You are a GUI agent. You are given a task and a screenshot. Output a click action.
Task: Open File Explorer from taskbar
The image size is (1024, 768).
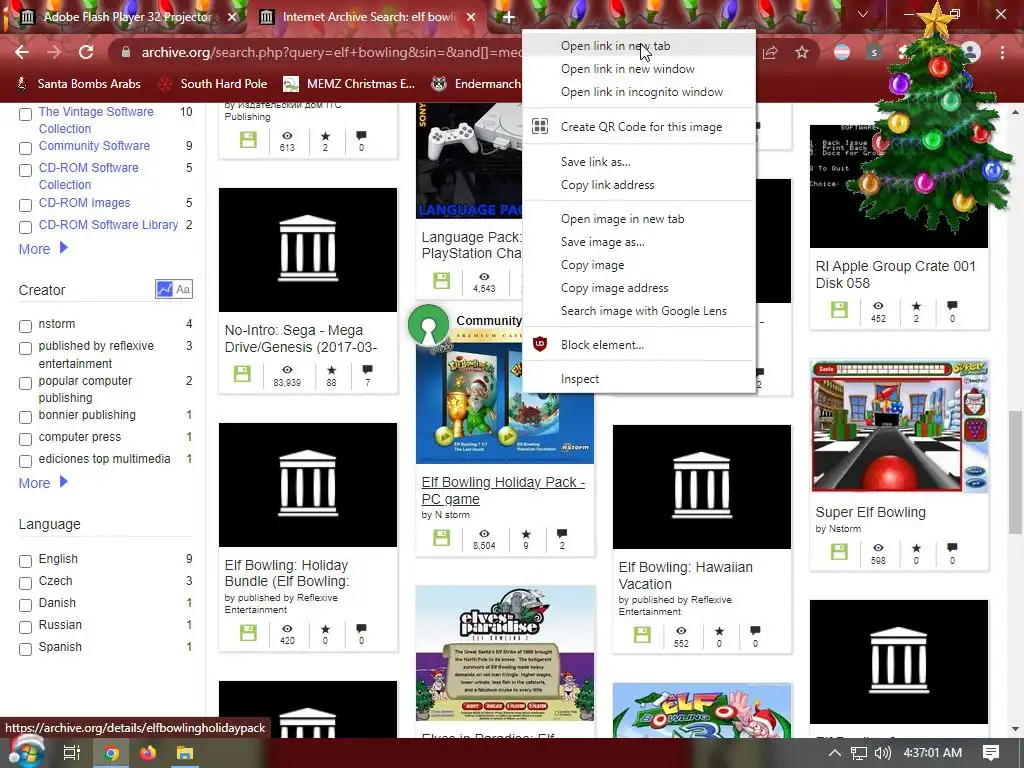pos(185,753)
